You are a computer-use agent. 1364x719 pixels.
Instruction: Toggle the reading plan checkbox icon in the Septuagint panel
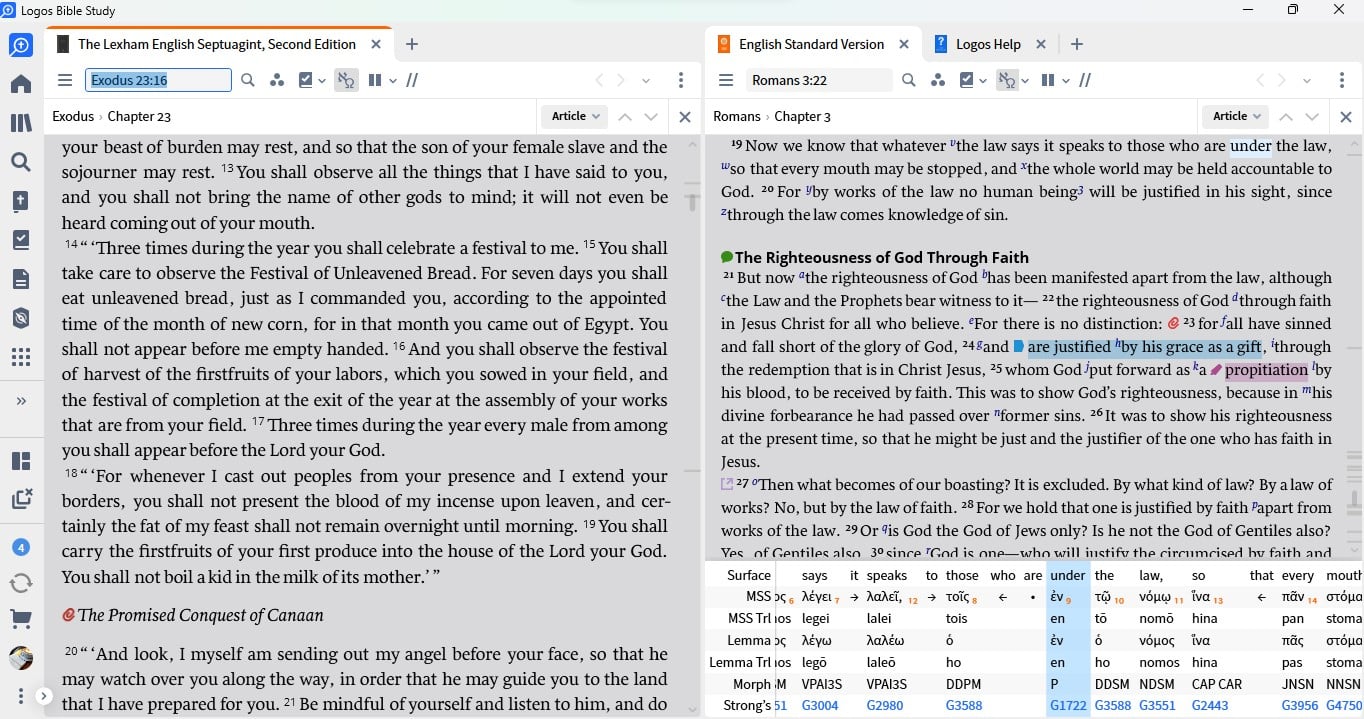(306, 81)
